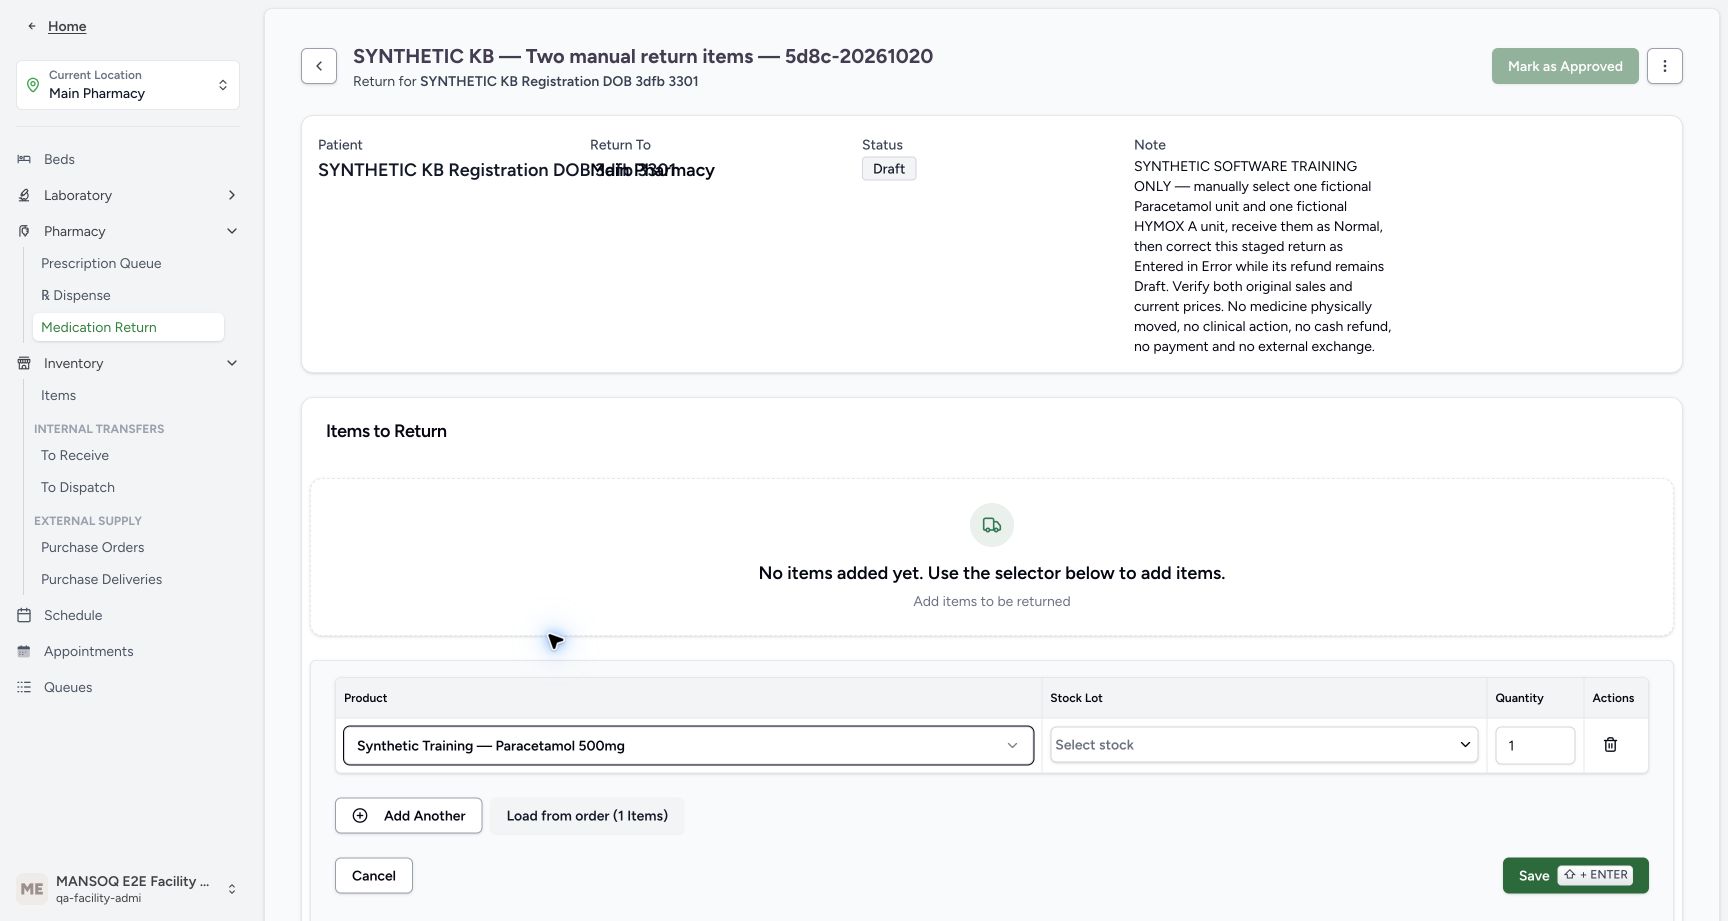Viewport: 1728px width, 921px height.
Task: Click the Save button
Action: pyautogui.click(x=1575, y=876)
